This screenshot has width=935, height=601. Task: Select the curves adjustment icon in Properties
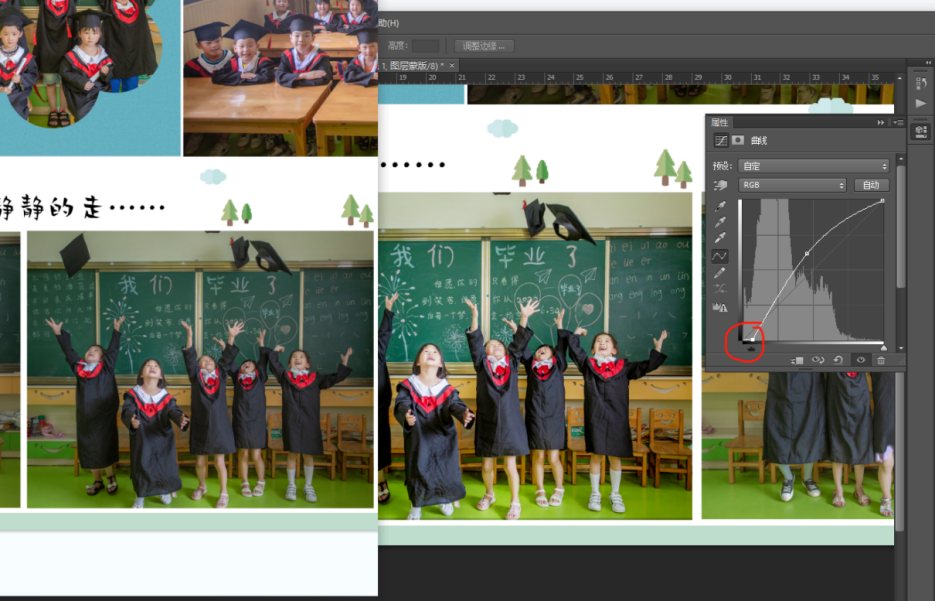[721, 141]
